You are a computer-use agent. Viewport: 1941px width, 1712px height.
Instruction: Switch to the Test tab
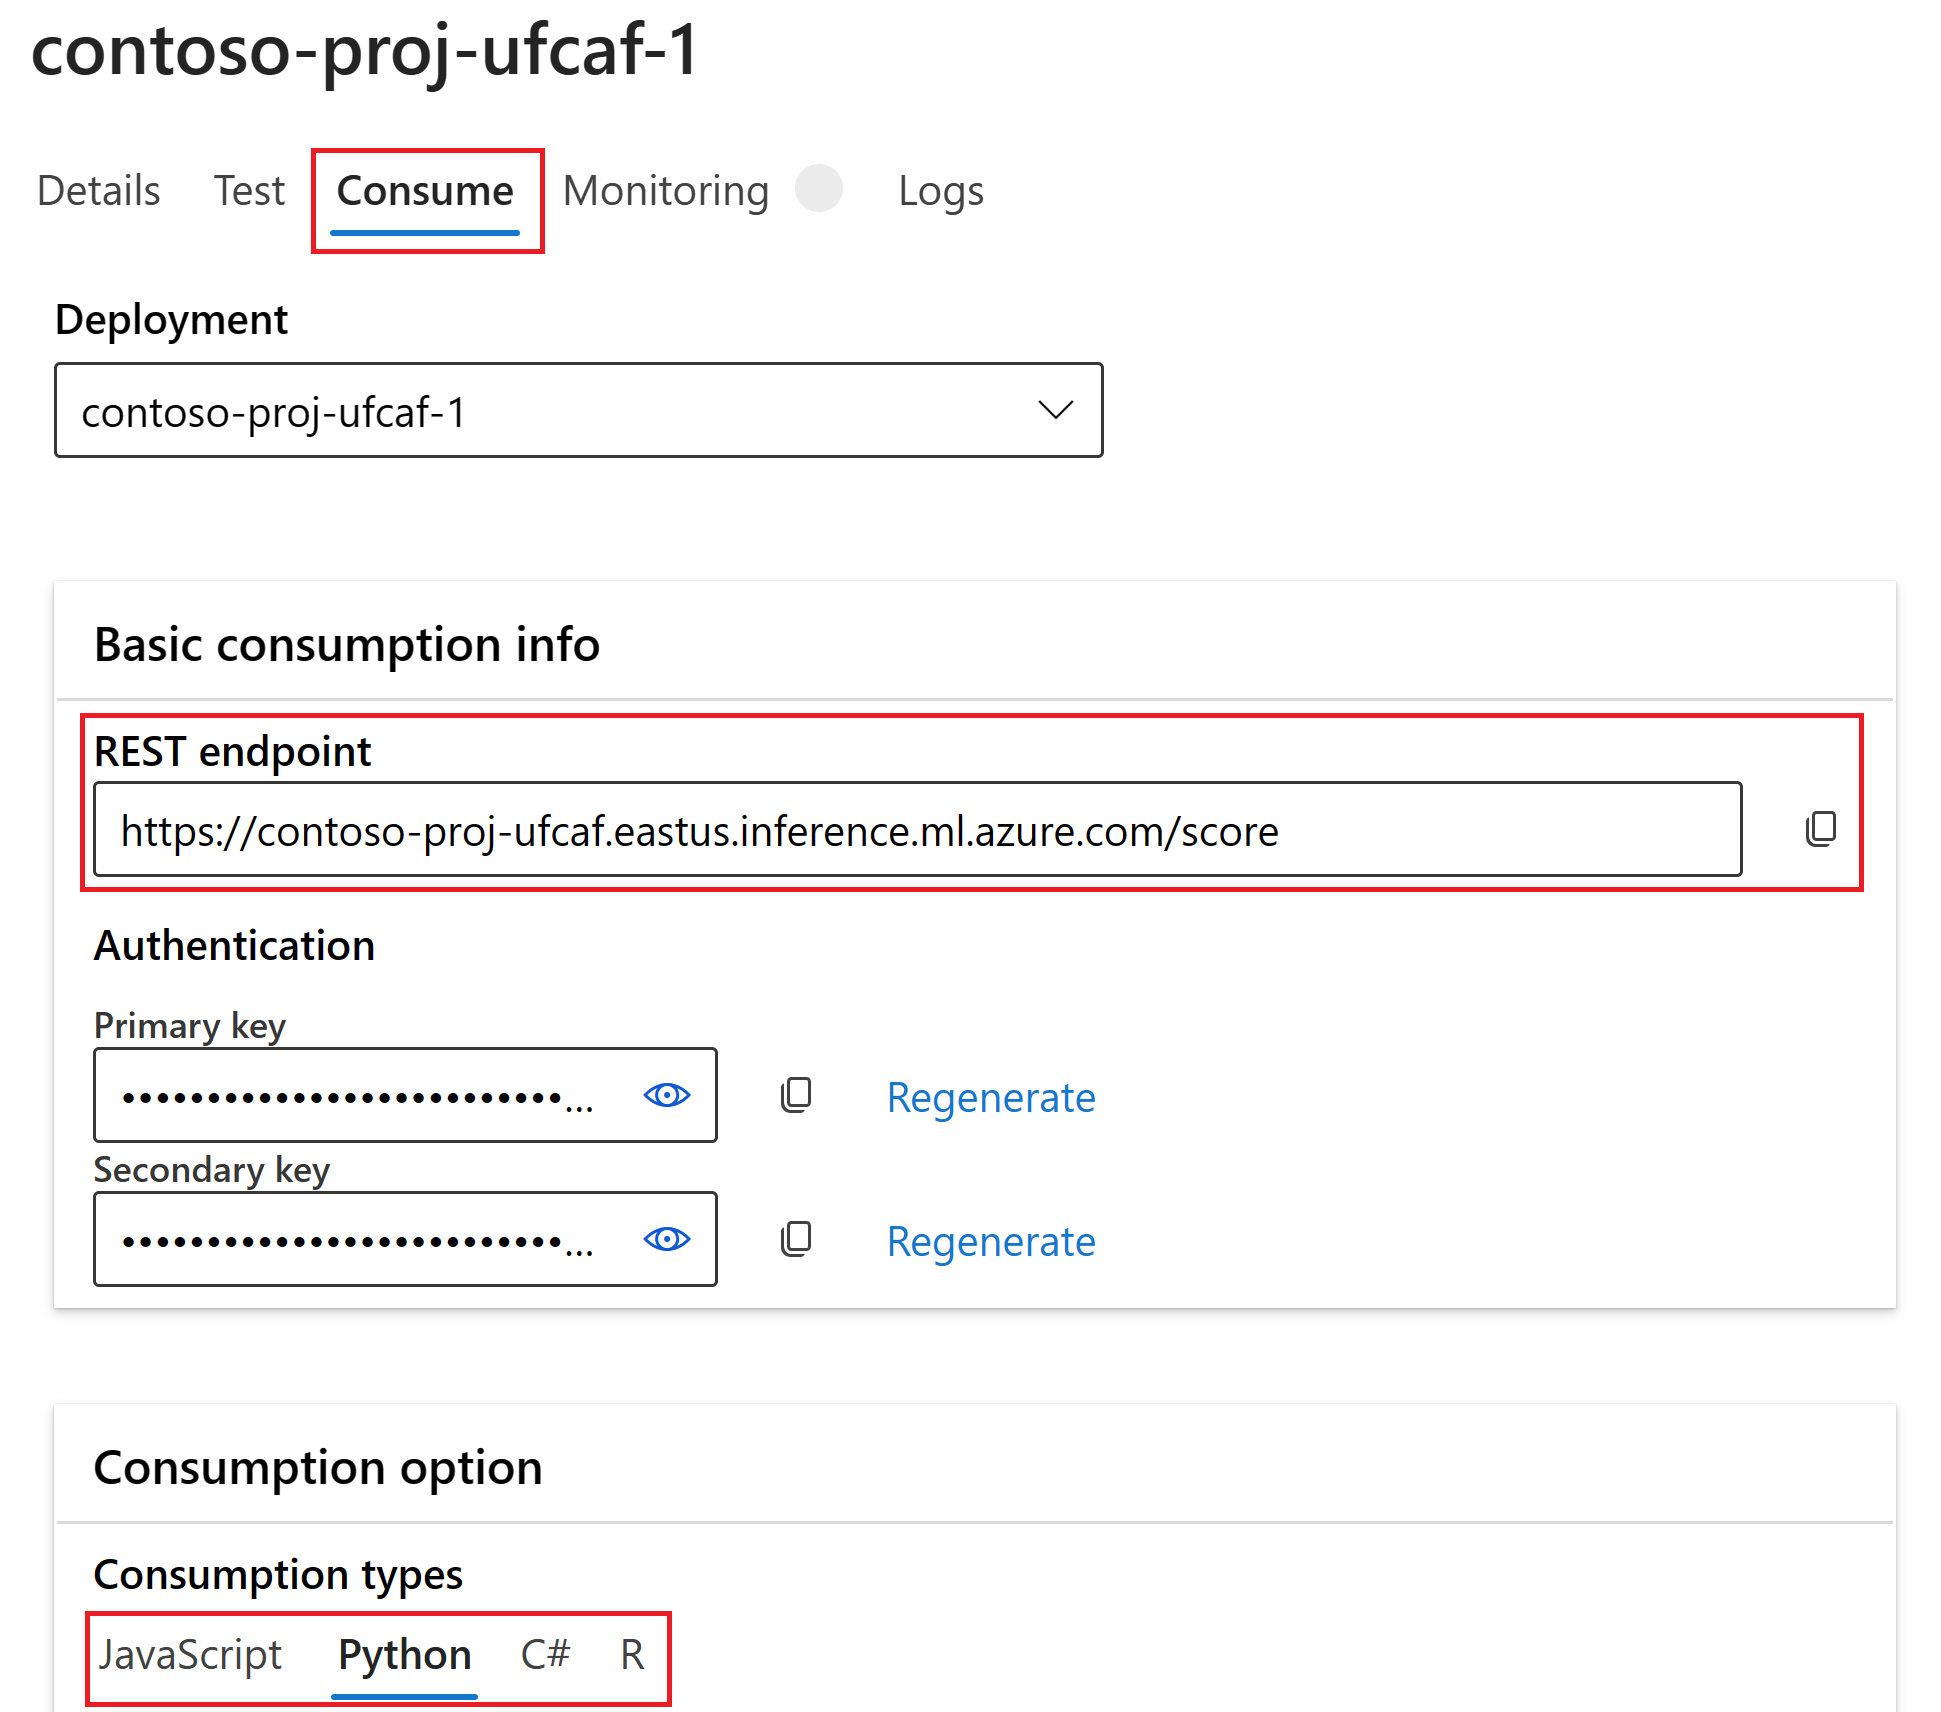(x=249, y=190)
